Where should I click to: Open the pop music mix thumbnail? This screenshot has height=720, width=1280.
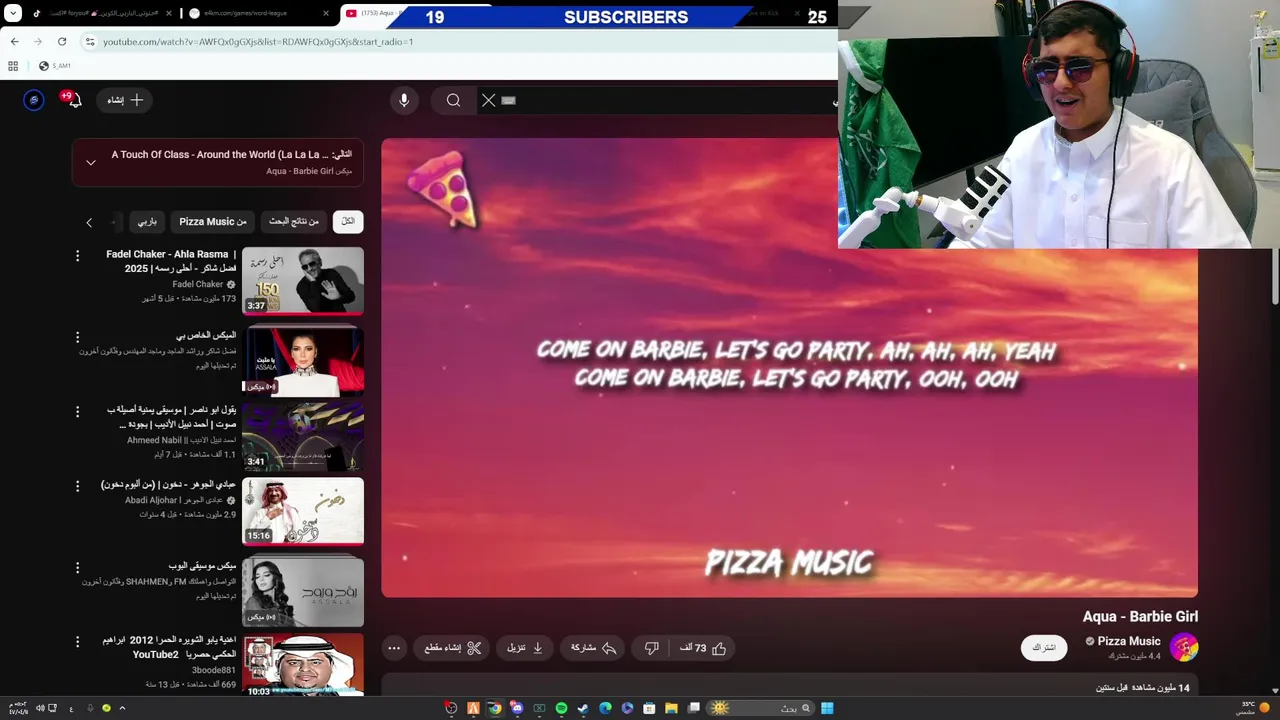tap(303, 591)
